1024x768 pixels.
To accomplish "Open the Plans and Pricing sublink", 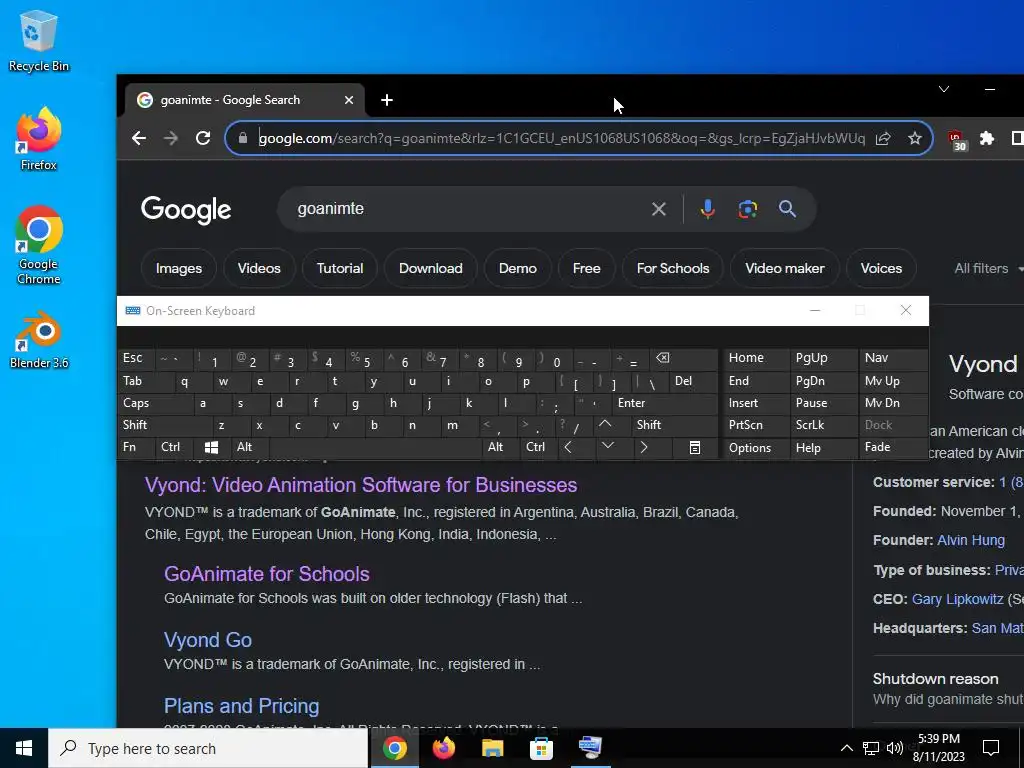I will [242, 706].
